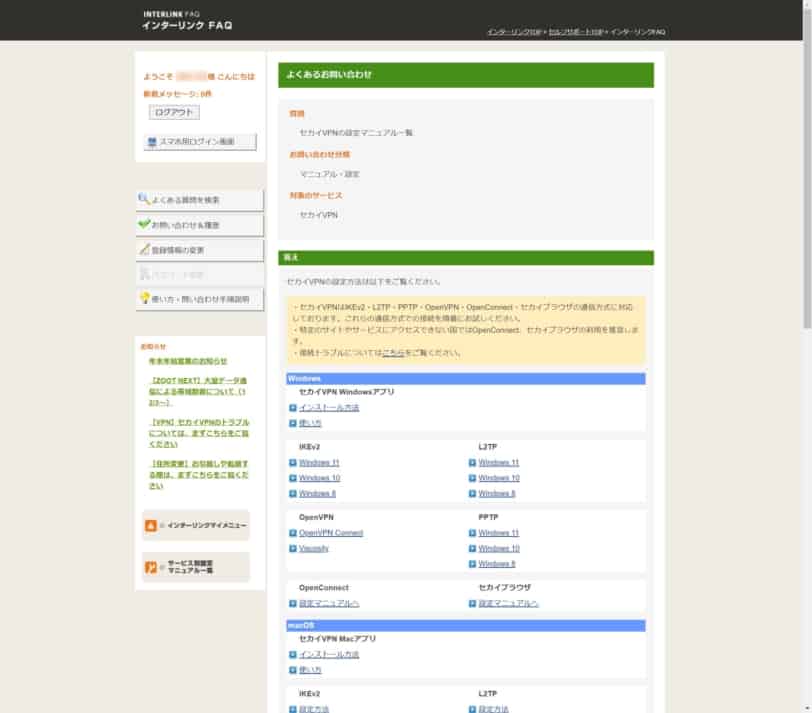This screenshot has width=812, height=713.
Task: Click the よくあるお問い合わせ green header
Action: pyautogui.click(x=466, y=75)
